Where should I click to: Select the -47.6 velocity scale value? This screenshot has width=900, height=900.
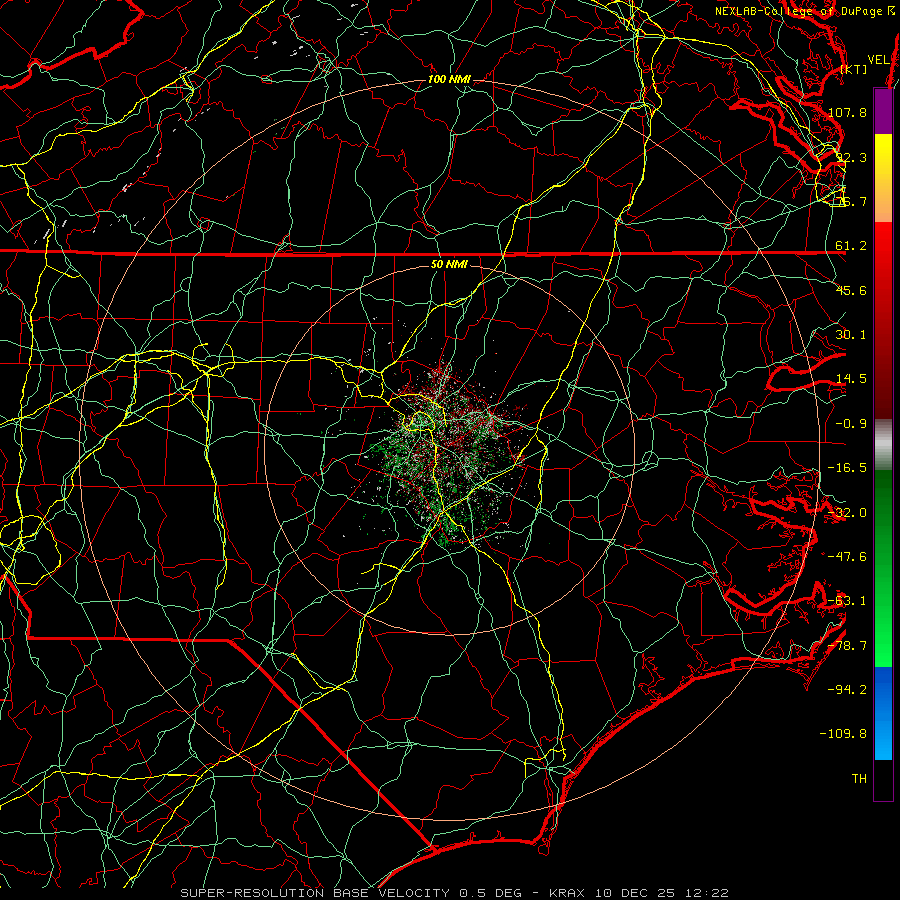(847, 557)
